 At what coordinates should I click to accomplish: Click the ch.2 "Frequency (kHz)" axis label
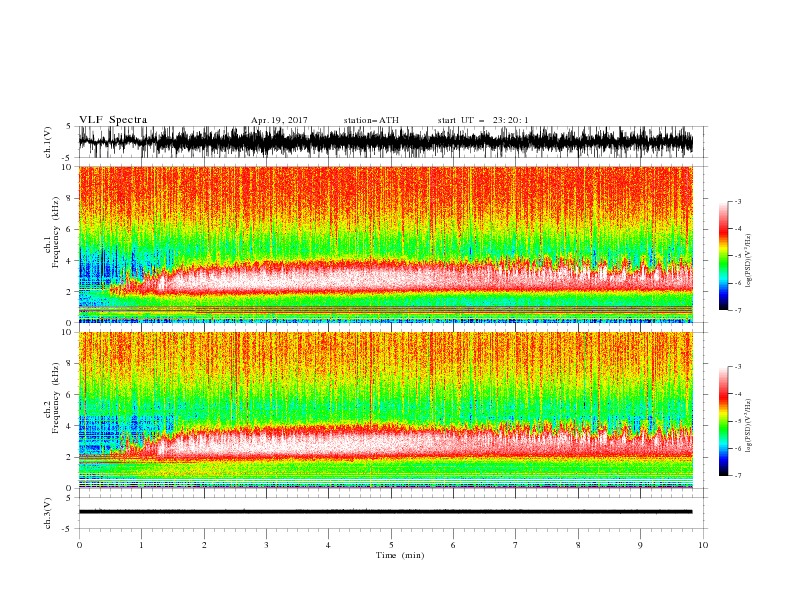coord(56,398)
